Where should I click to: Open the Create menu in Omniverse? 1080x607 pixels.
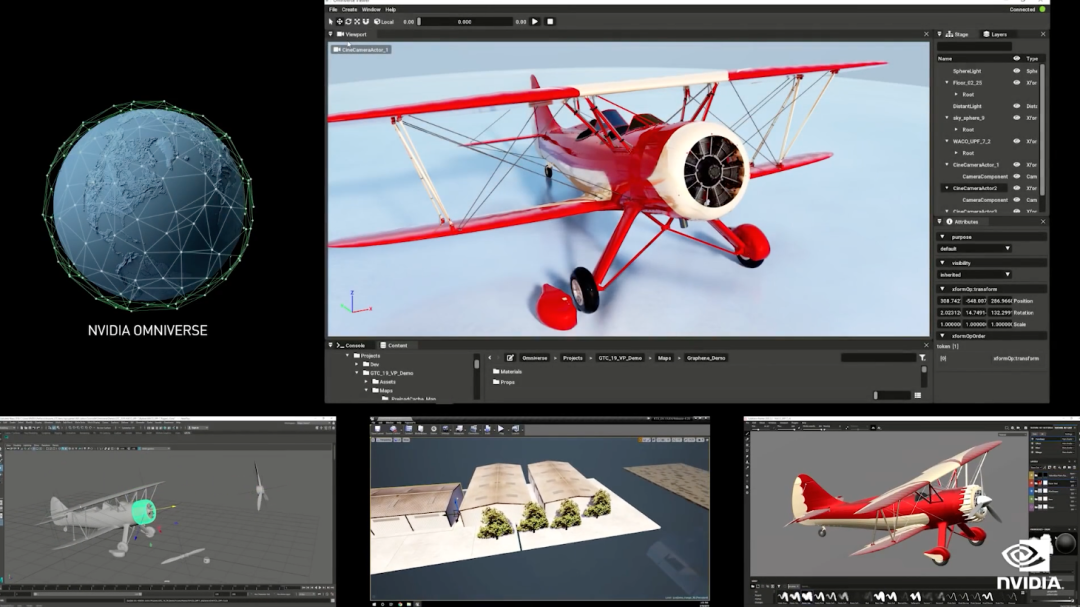coord(349,10)
